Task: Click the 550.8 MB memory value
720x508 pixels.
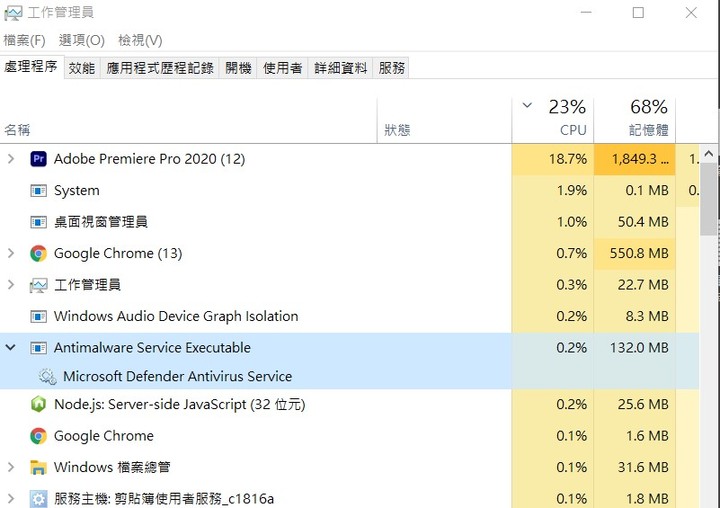Action: click(x=639, y=254)
